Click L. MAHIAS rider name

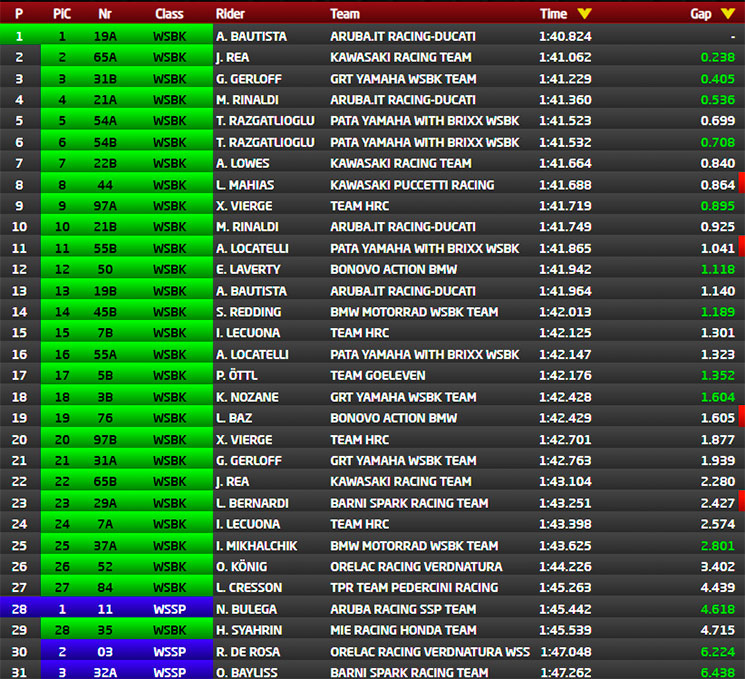245,185
